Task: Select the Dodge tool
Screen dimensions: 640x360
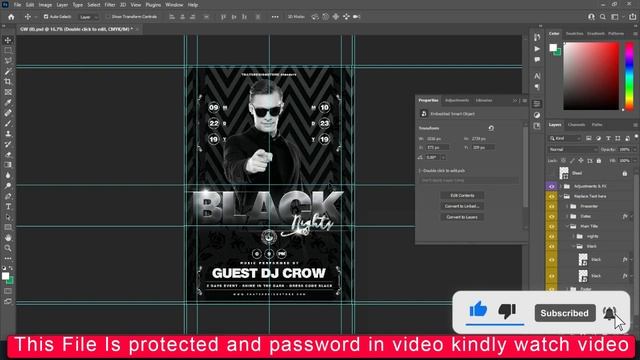Action: tap(8, 186)
